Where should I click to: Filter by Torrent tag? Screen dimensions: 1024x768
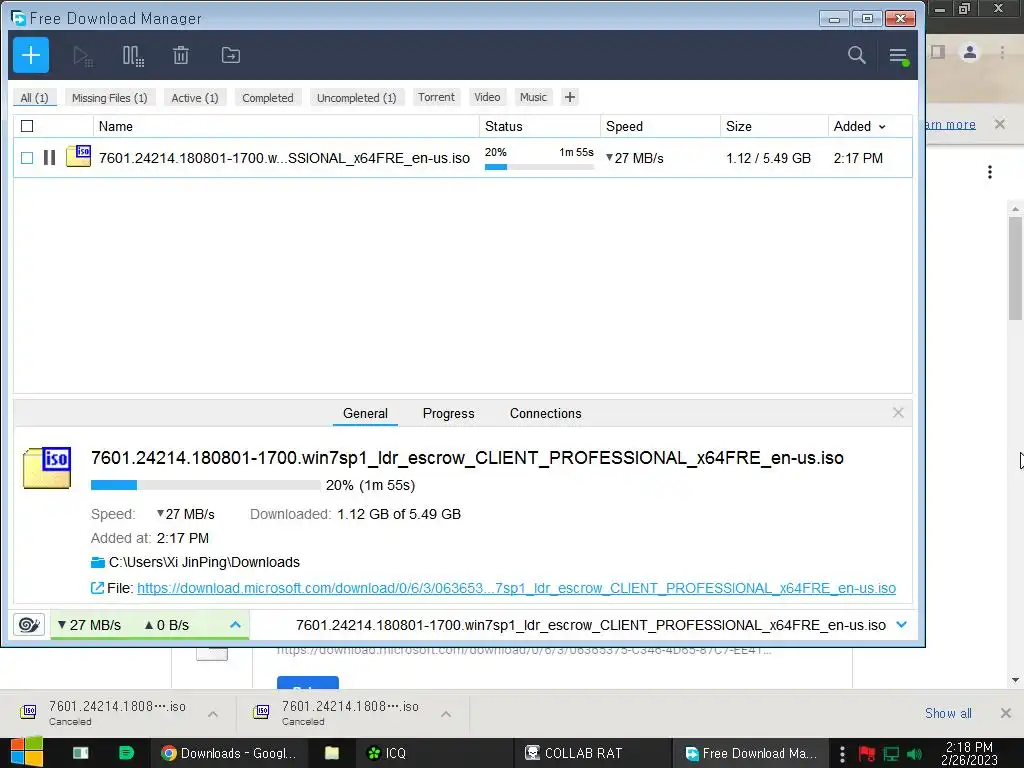tap(436, 97)
